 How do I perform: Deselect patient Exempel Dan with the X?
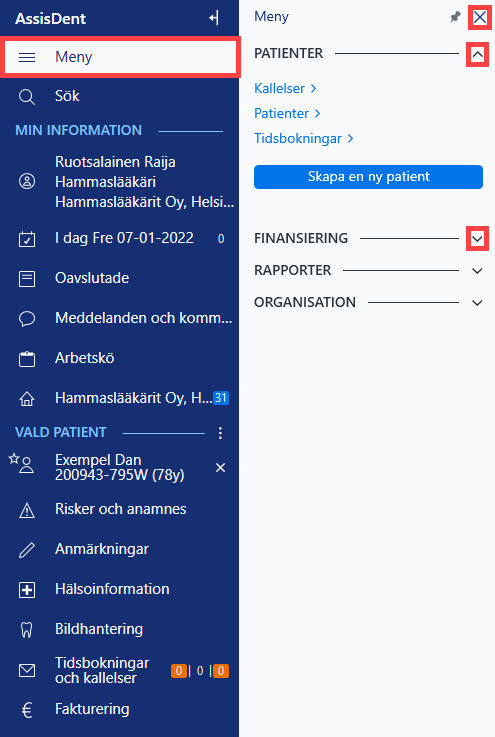point(220,468)
